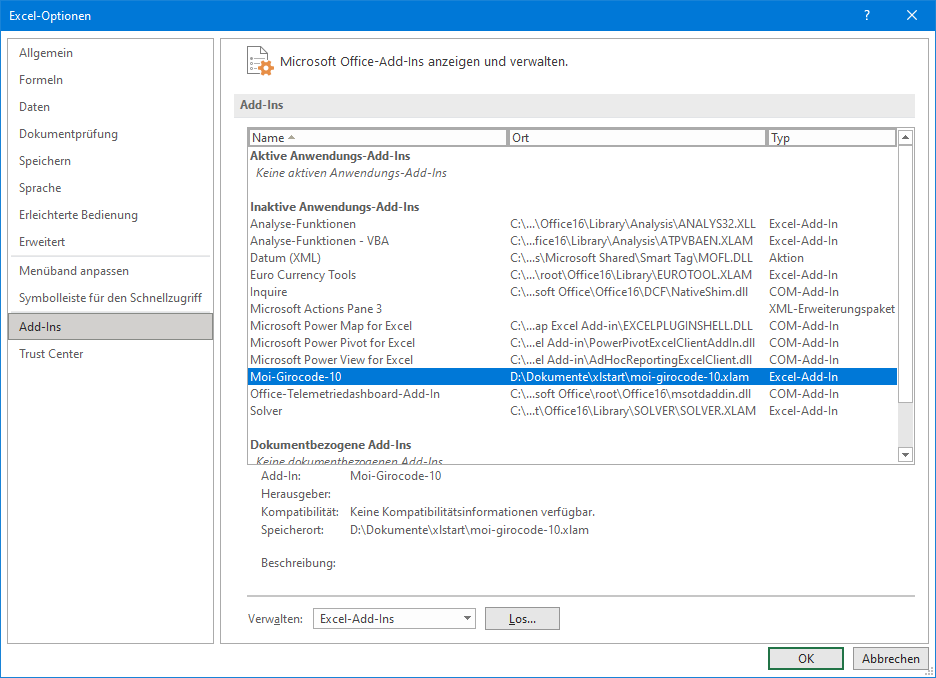Select Analyse-Funktionen - VBA row
This screenshot has height=678, width=936.
pos(572,241)
